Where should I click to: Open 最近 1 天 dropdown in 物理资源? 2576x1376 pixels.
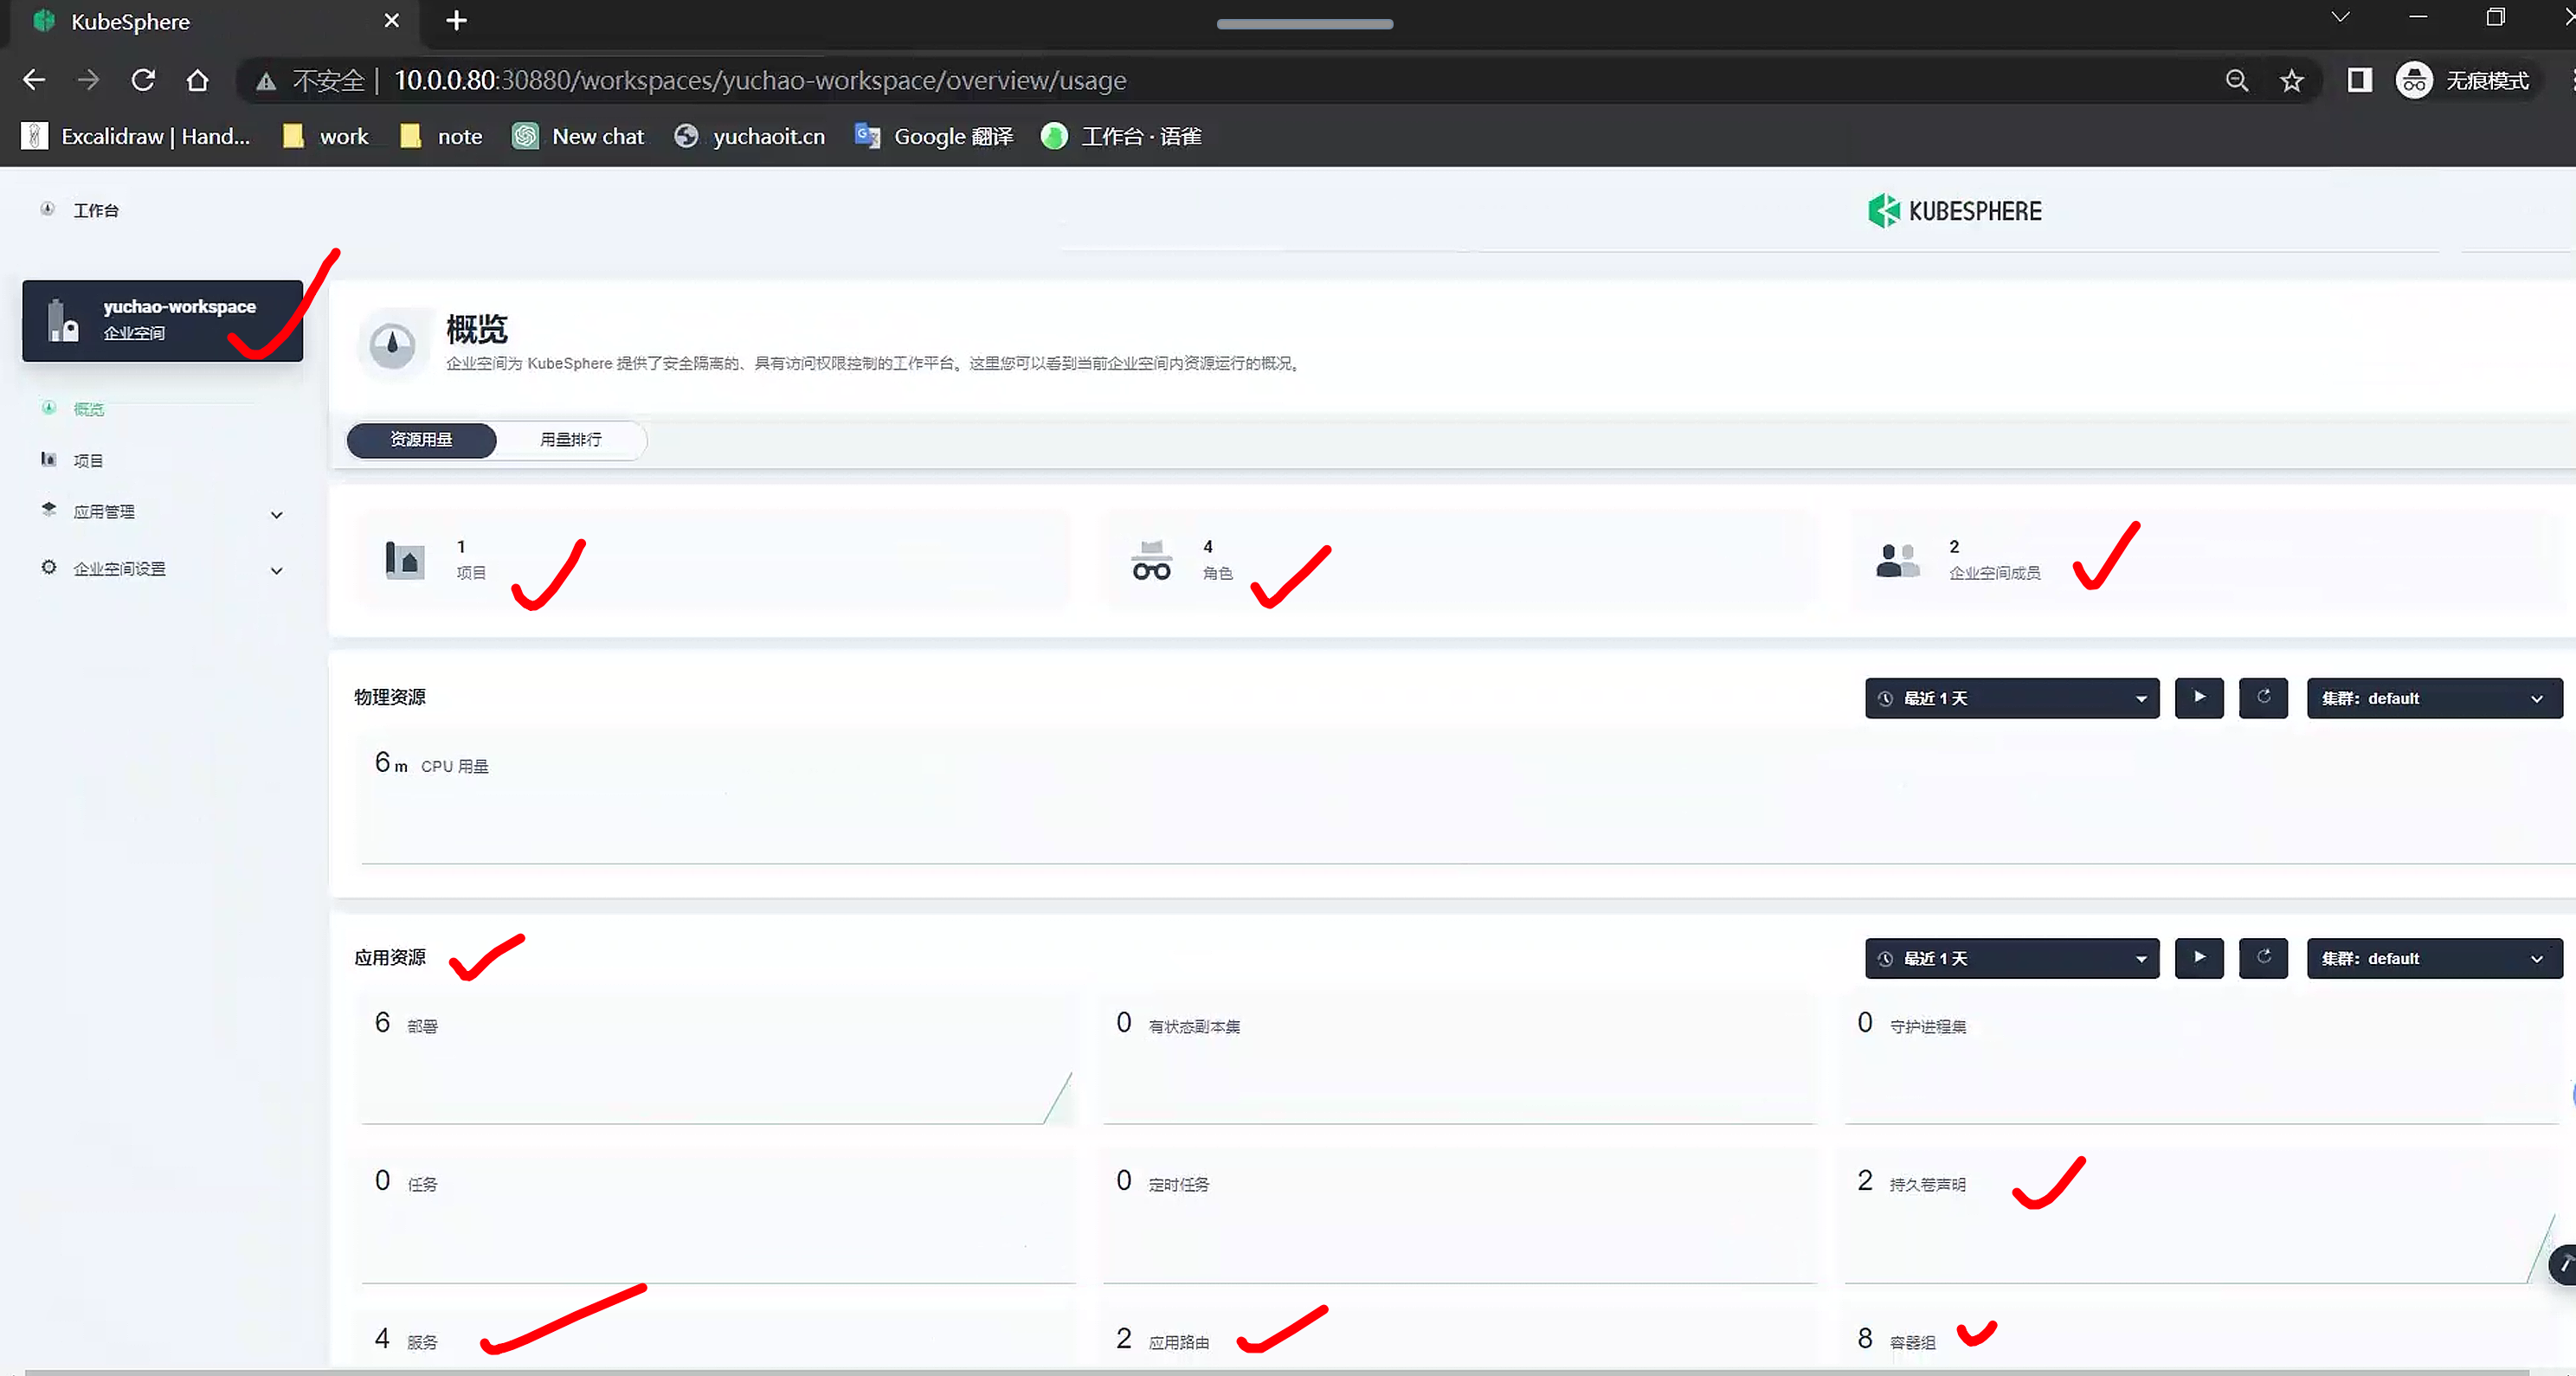coord(2011,698)
